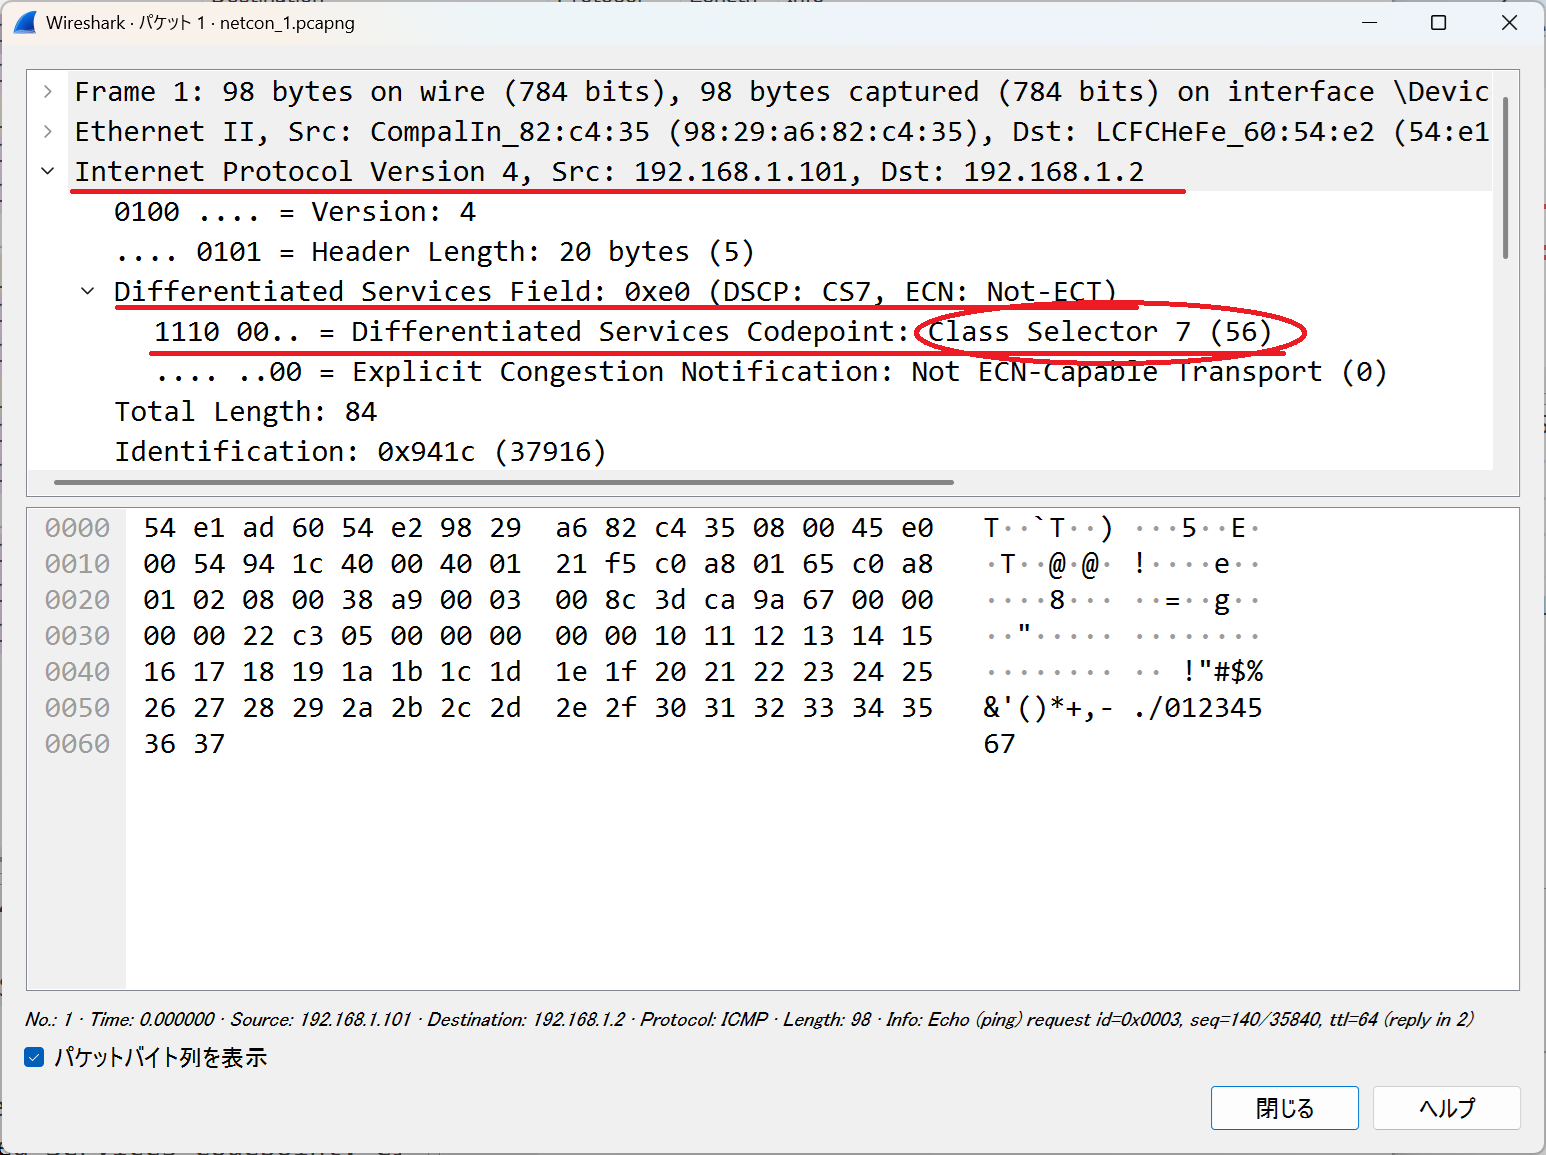The image size is (1546, 1155).
Task: Select the Explicit Congestion Notification row
Action: (771, 372)
